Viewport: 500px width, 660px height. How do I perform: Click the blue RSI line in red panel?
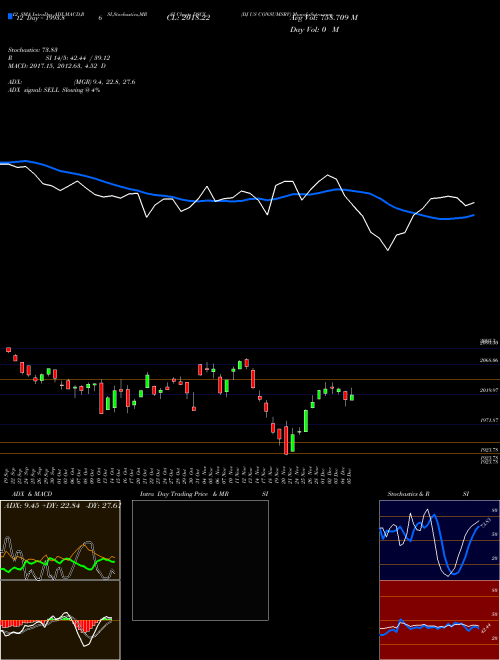(x=429, y=626)
